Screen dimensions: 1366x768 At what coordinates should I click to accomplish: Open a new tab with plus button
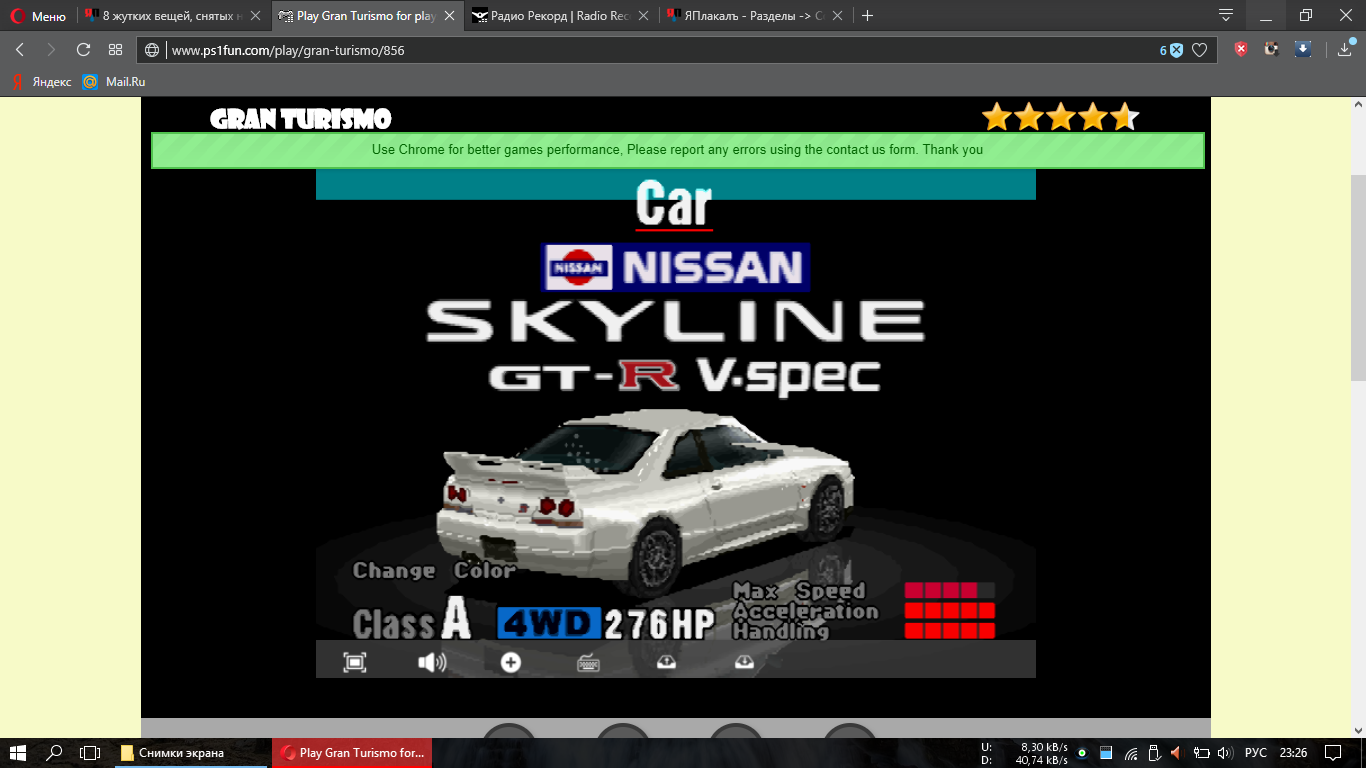point(867,16)
